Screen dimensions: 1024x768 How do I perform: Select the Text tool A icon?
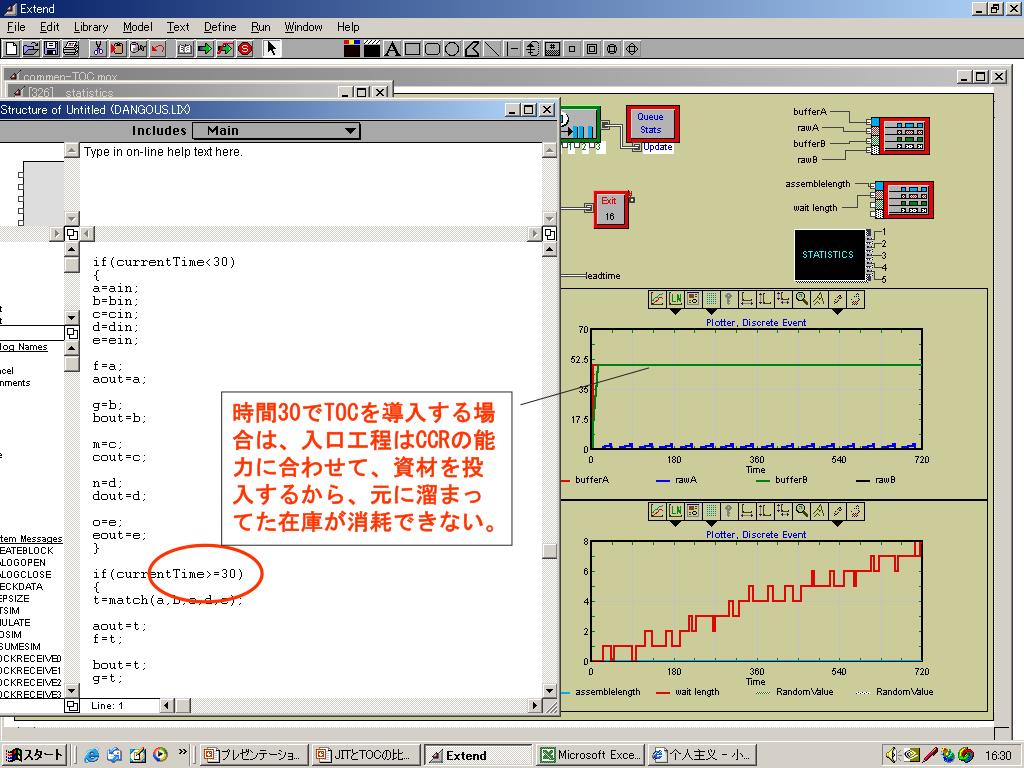[392, 49]
